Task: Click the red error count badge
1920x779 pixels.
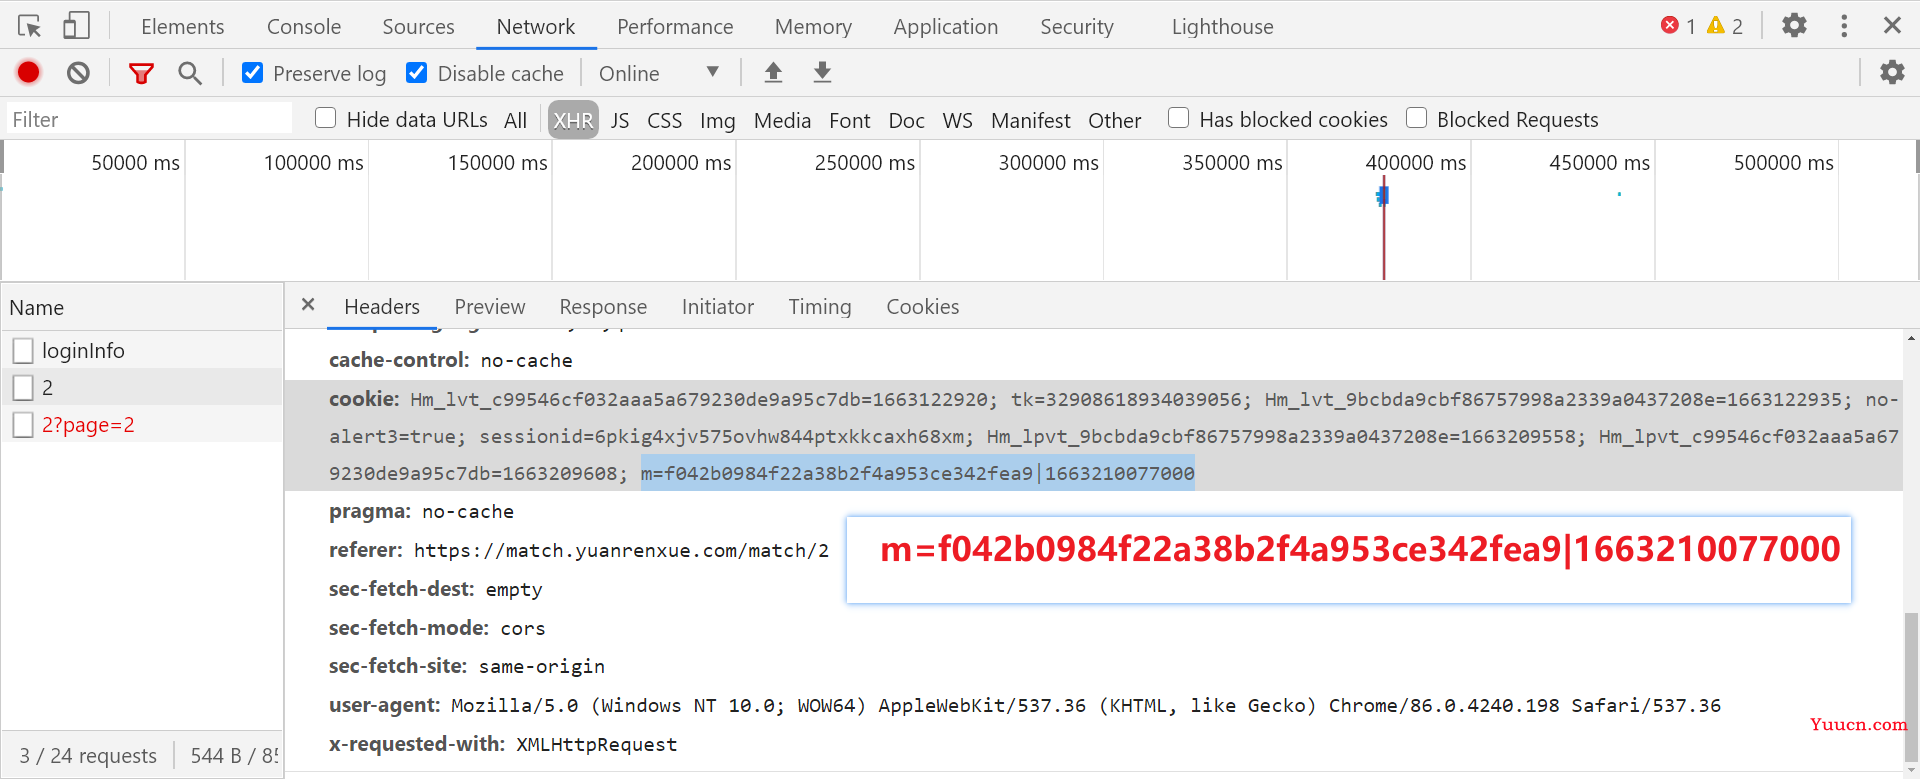Action: (1678, 26)
